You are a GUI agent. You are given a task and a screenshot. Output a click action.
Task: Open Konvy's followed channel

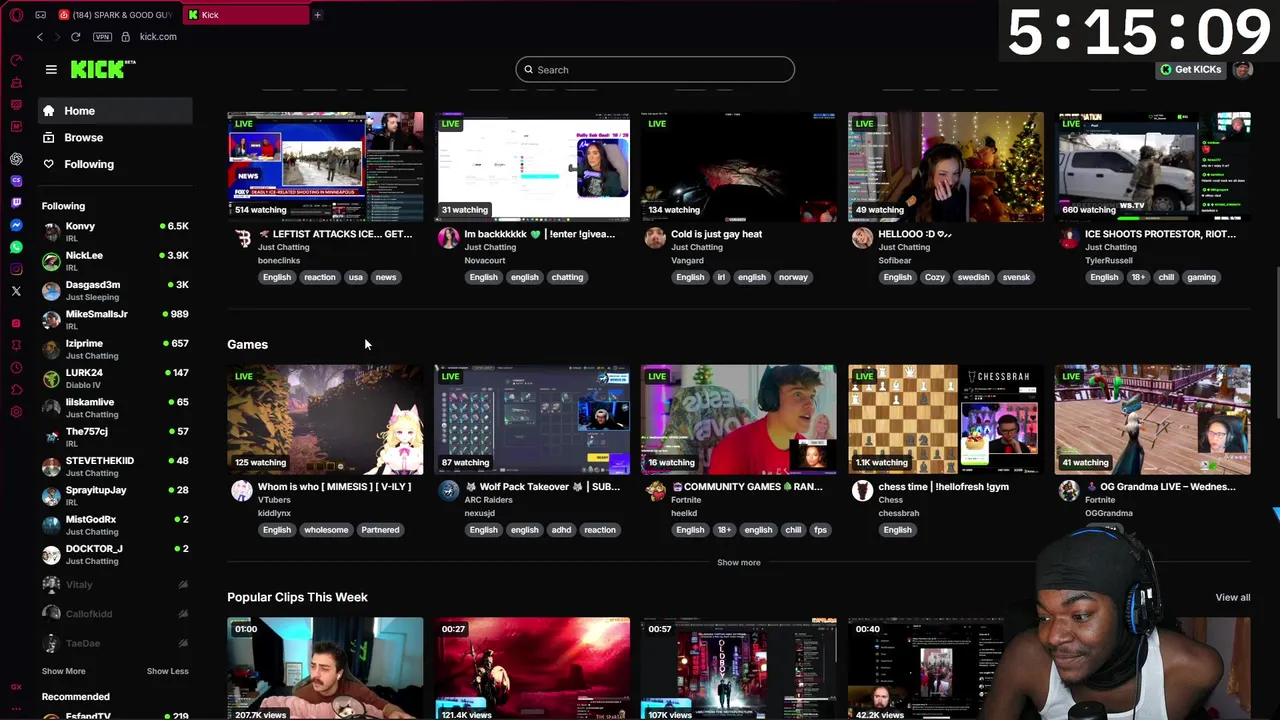point(115,232)
